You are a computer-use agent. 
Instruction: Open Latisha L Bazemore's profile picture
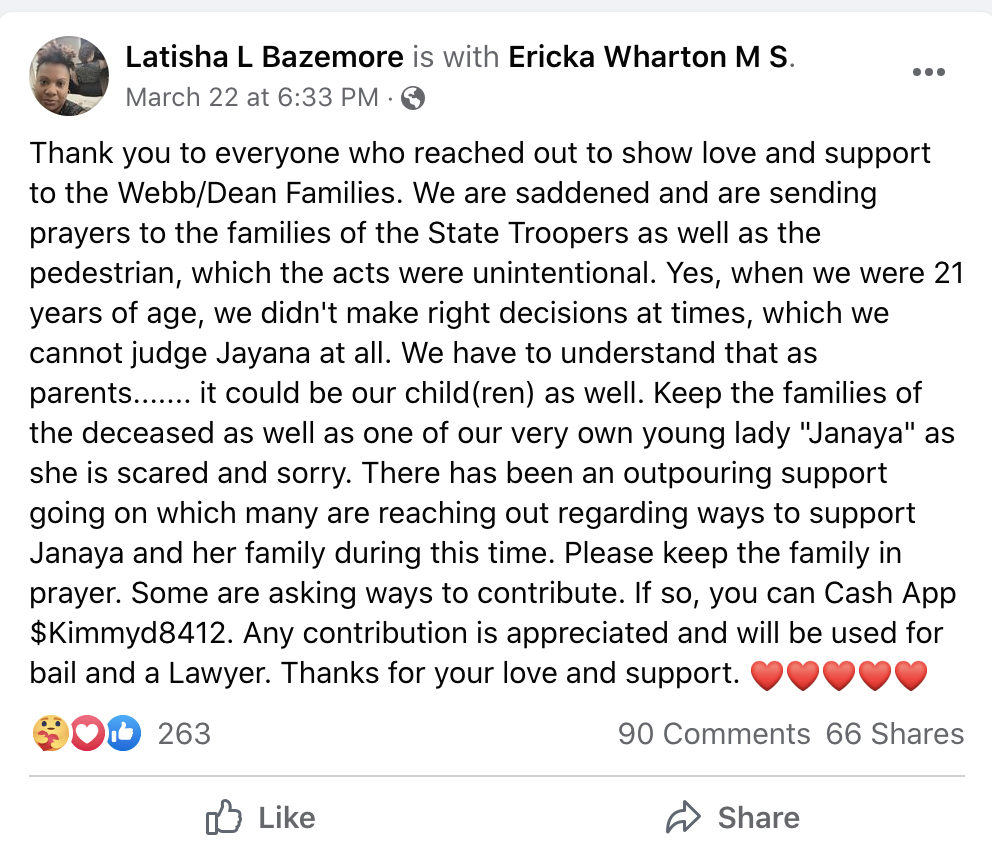(x=69, y=75)
